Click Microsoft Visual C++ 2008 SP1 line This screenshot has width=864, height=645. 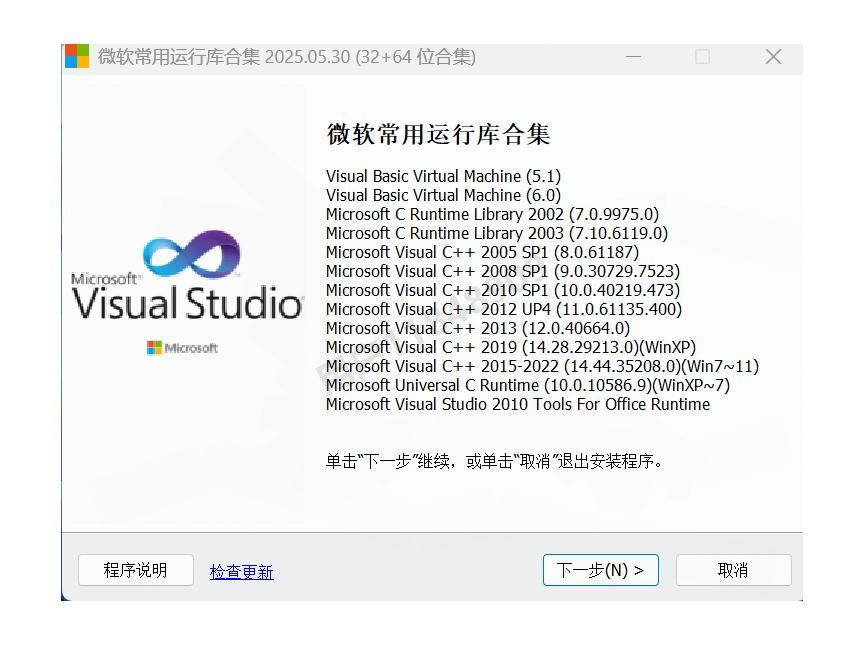point(503,271)
